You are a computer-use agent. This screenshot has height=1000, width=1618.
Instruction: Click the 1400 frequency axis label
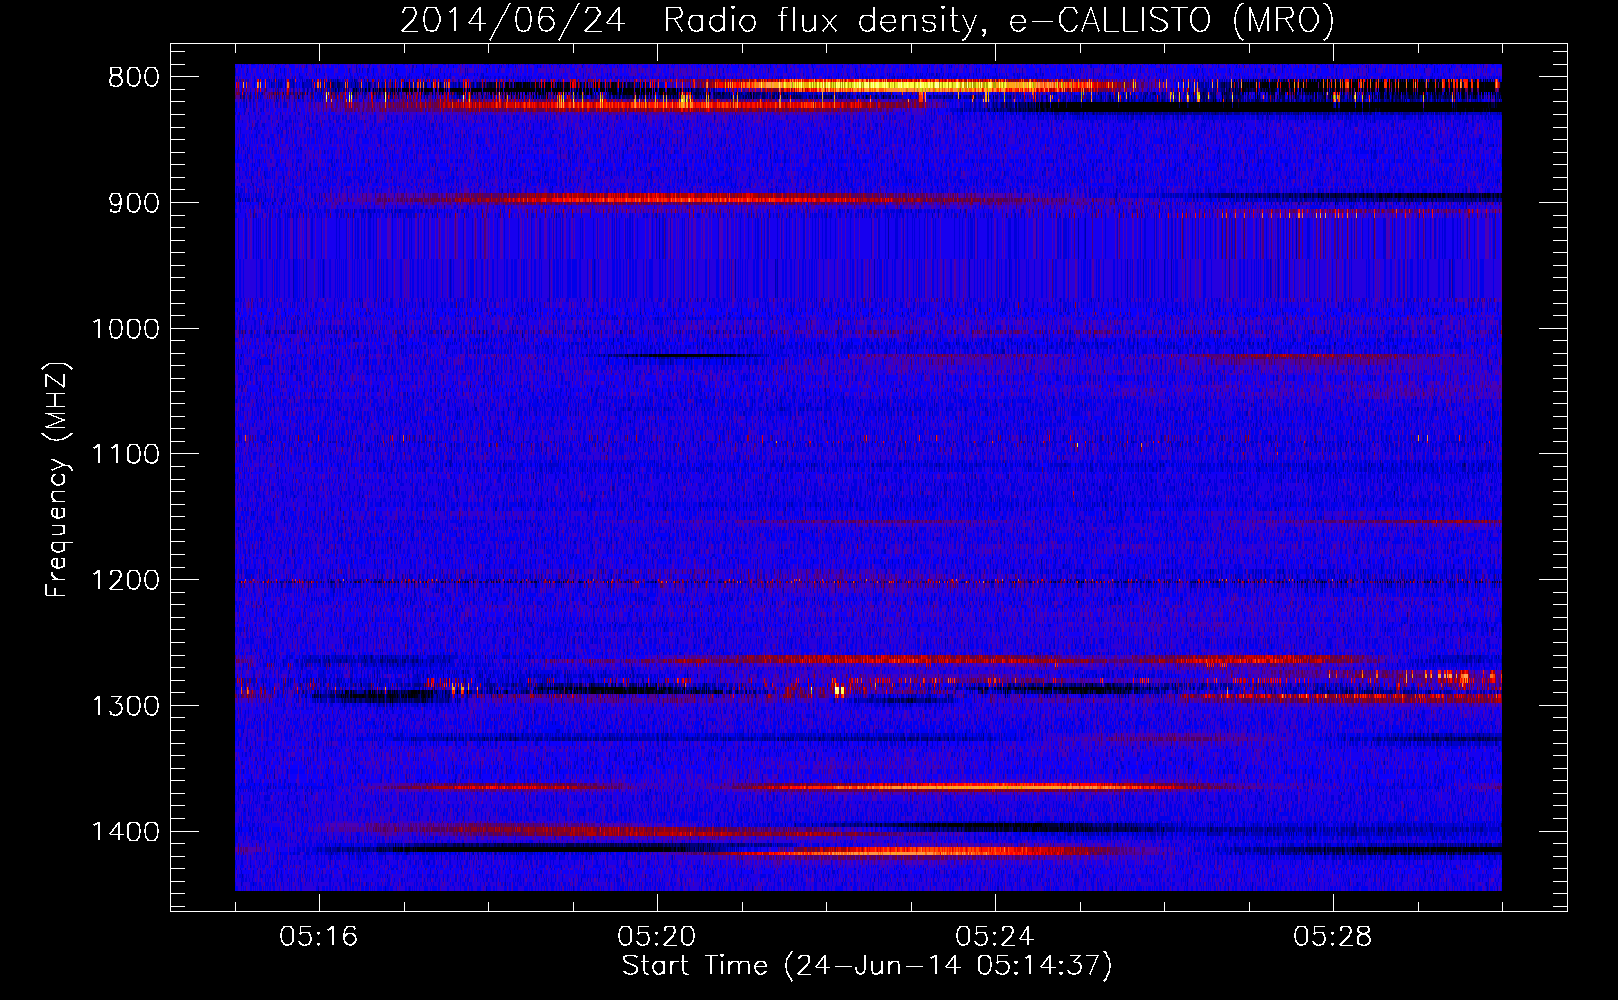(x=125, y=832)
